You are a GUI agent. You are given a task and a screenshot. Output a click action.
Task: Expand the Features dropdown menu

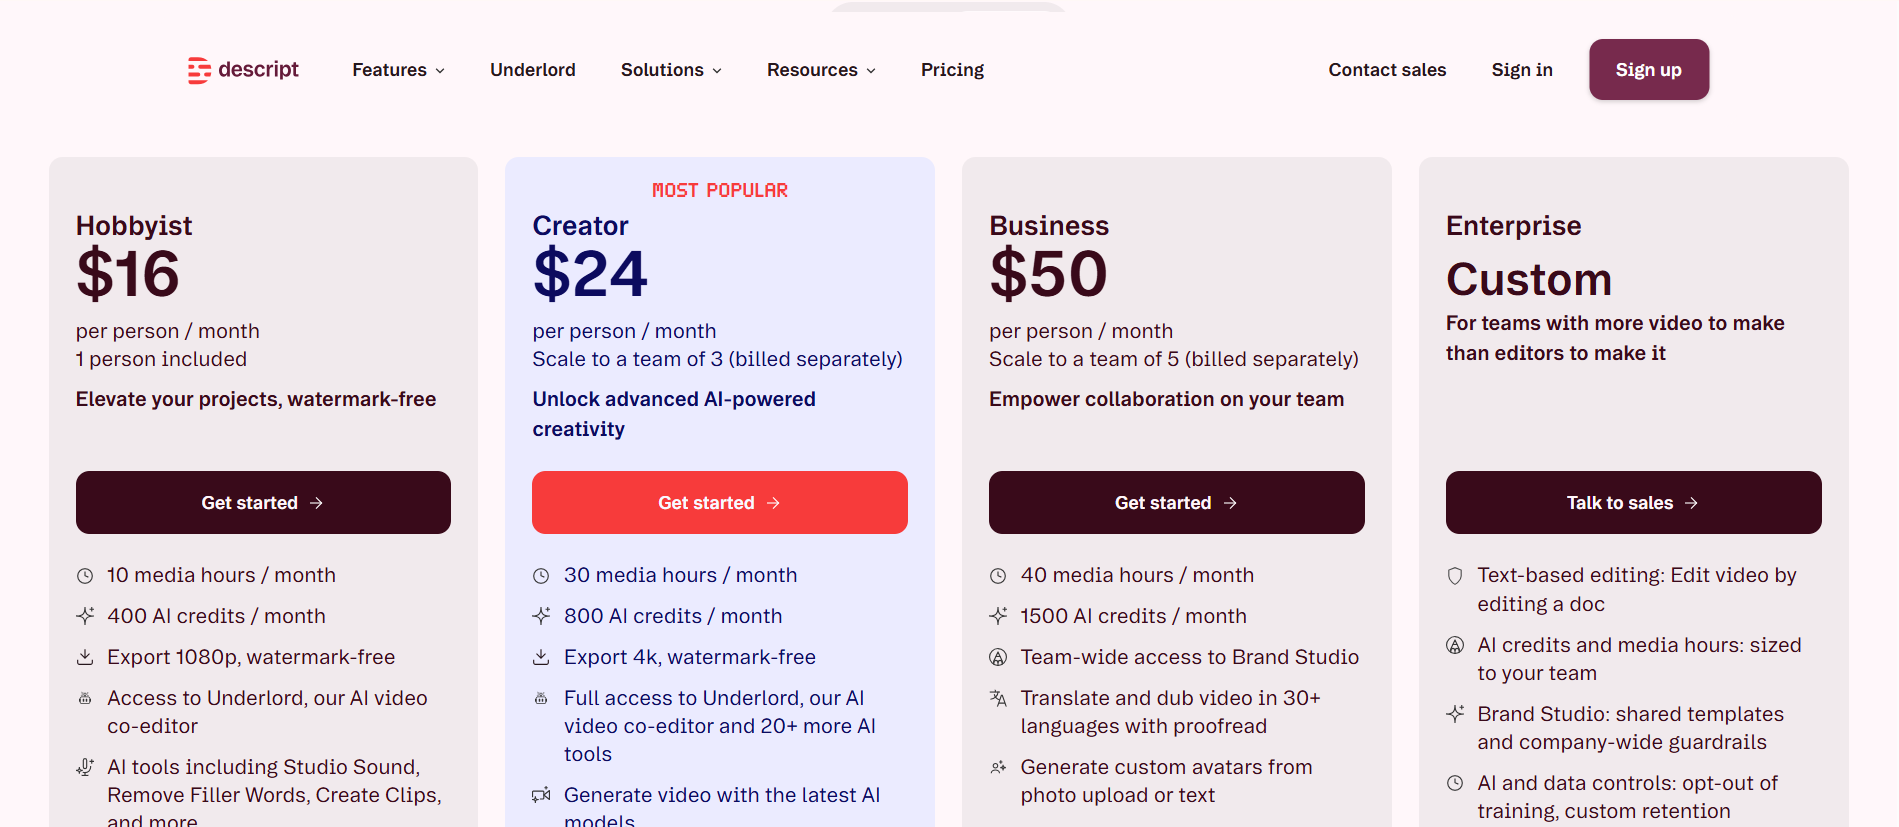[x=399, y=70]
